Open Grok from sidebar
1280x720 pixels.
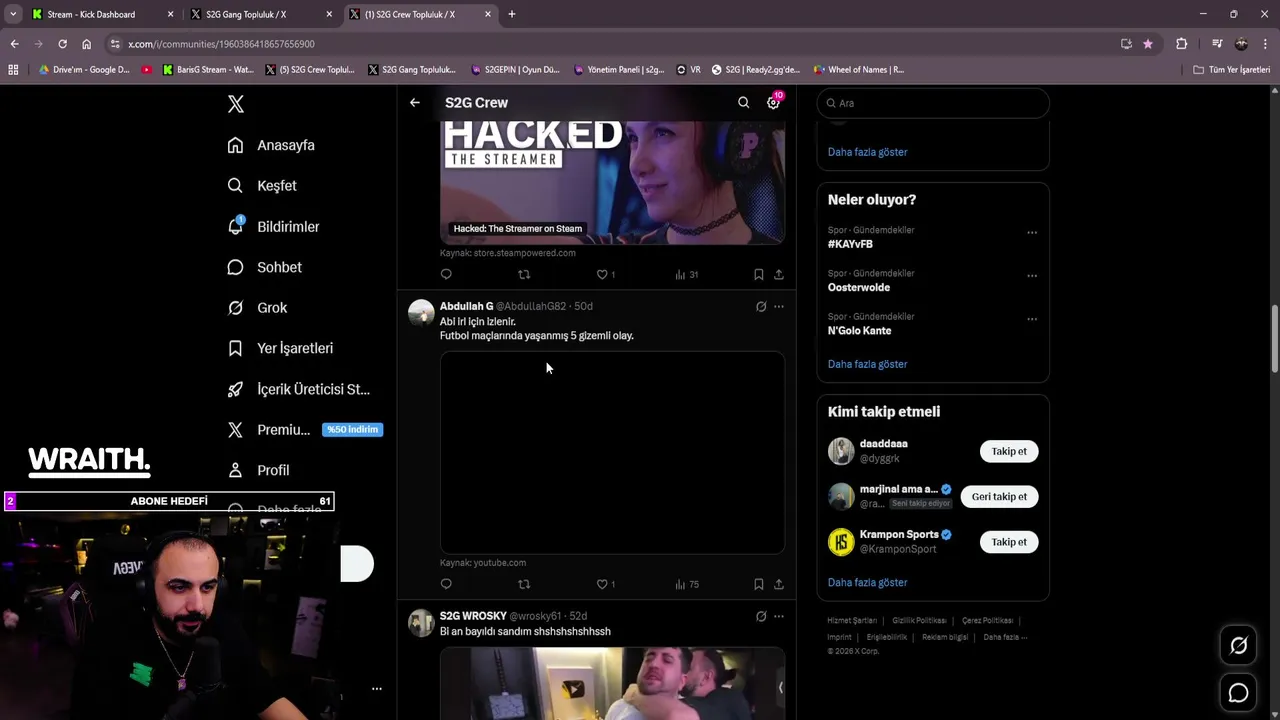[x=257, y=308]
